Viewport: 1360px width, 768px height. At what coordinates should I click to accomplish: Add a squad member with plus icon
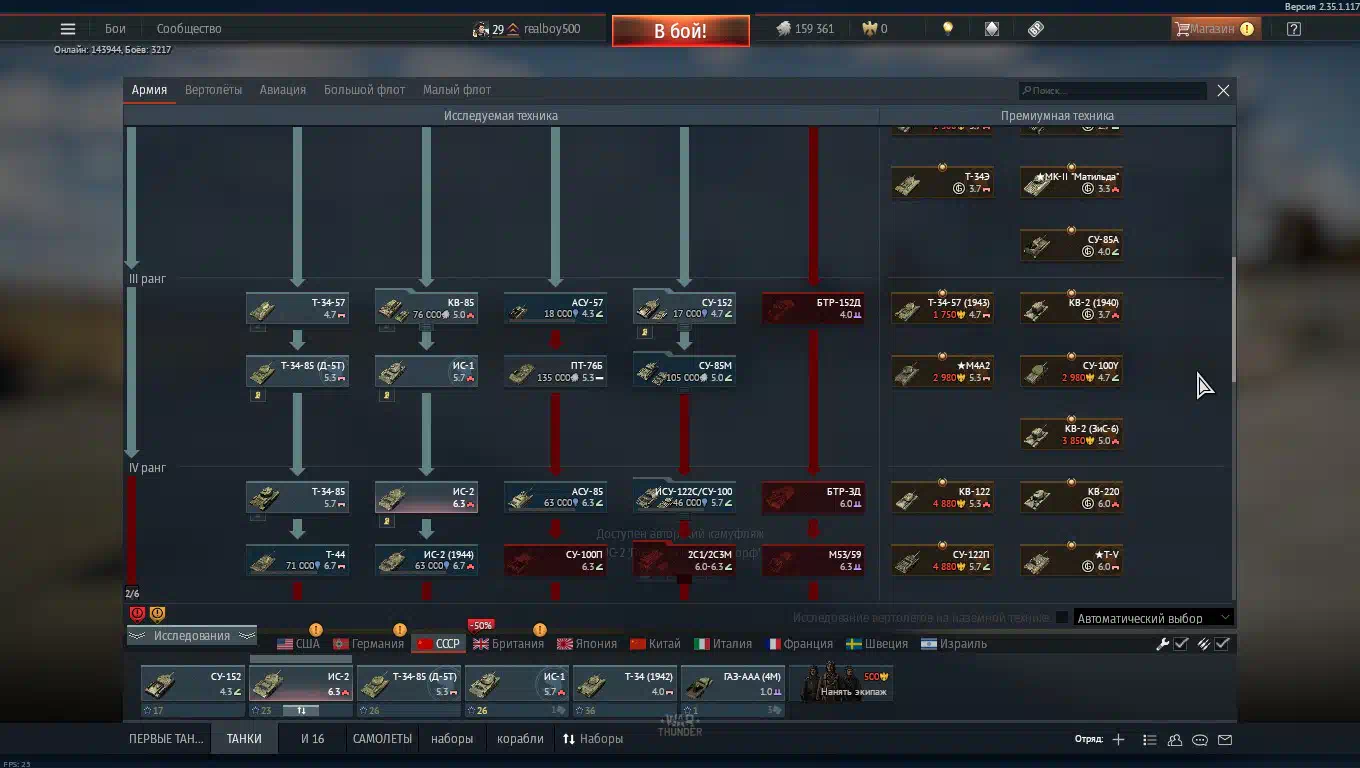coord(1118,740)
